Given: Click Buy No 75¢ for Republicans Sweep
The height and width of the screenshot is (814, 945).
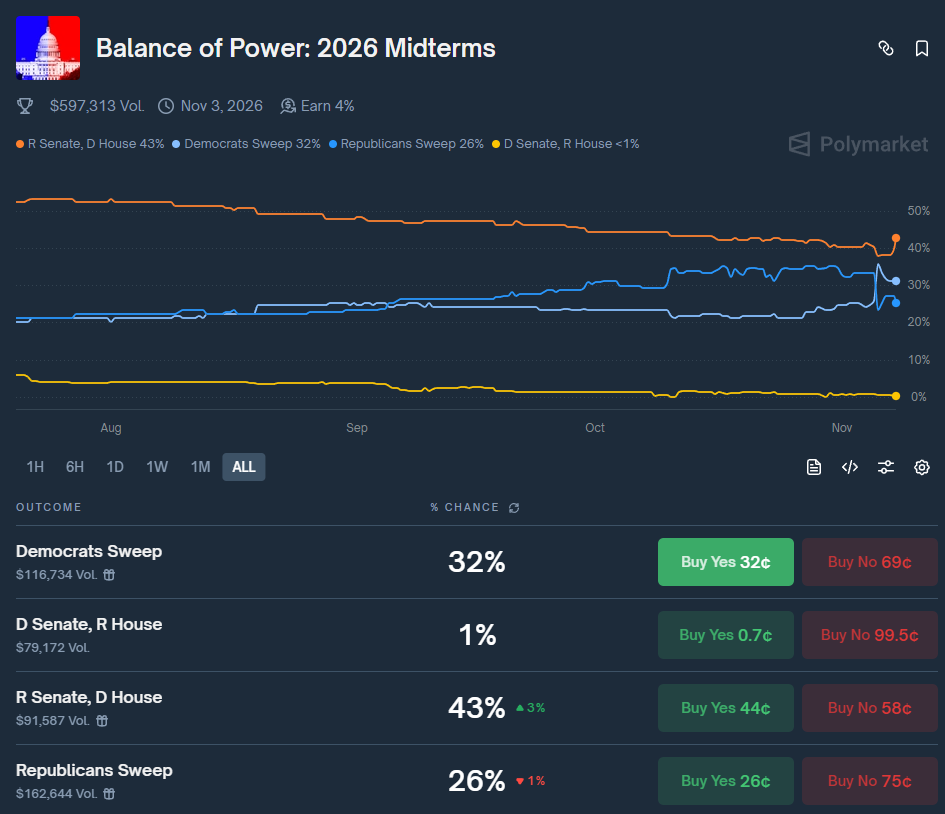Looking at the screenshot, I should point(869,781).
